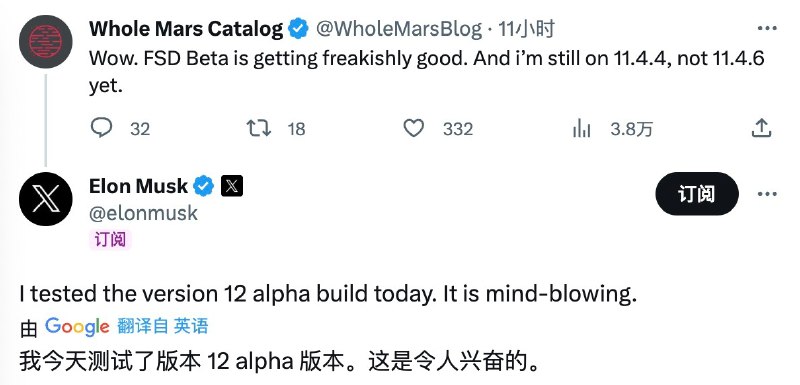Viewport: 800px width, 385px height.
Task: Open more options on Elon Musk tweet
Action: (767, 194)
